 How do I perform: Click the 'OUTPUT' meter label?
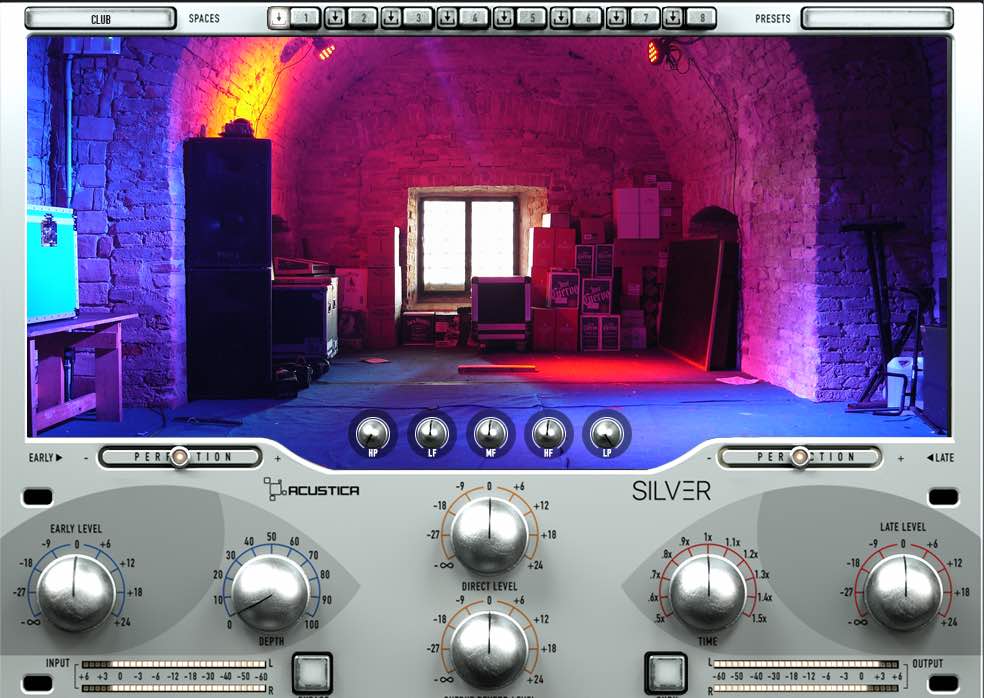[x=928, y=663]
